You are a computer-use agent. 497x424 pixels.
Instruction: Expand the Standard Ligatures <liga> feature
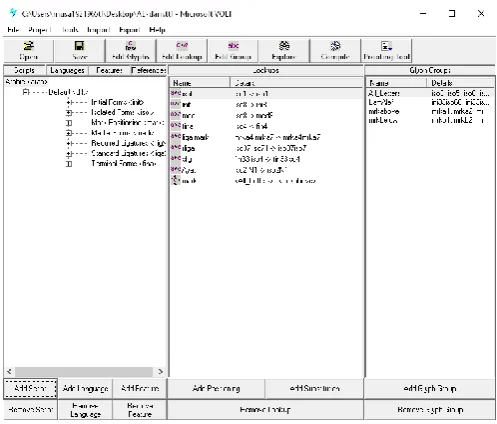pyautogui.click(x=69, y=154)
